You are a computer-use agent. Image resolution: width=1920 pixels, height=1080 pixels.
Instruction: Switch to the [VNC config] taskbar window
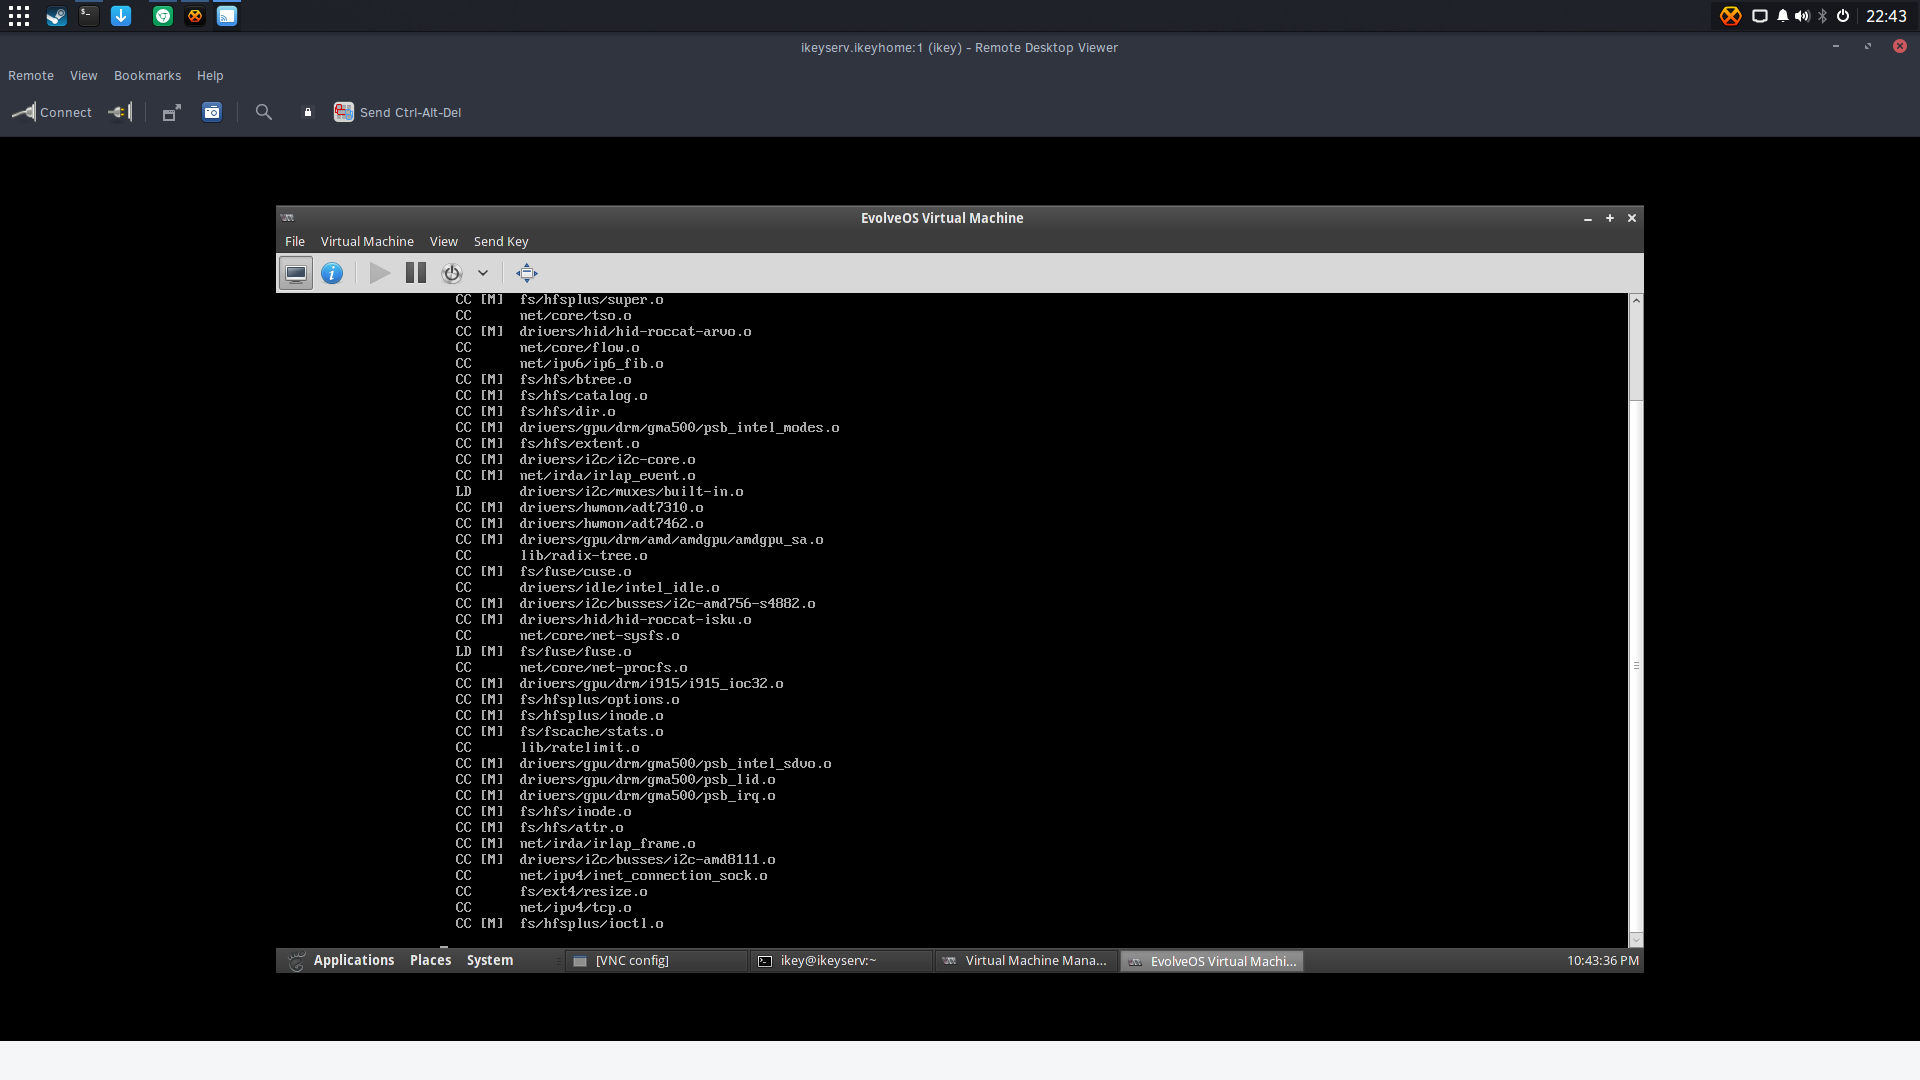(657, 961)
